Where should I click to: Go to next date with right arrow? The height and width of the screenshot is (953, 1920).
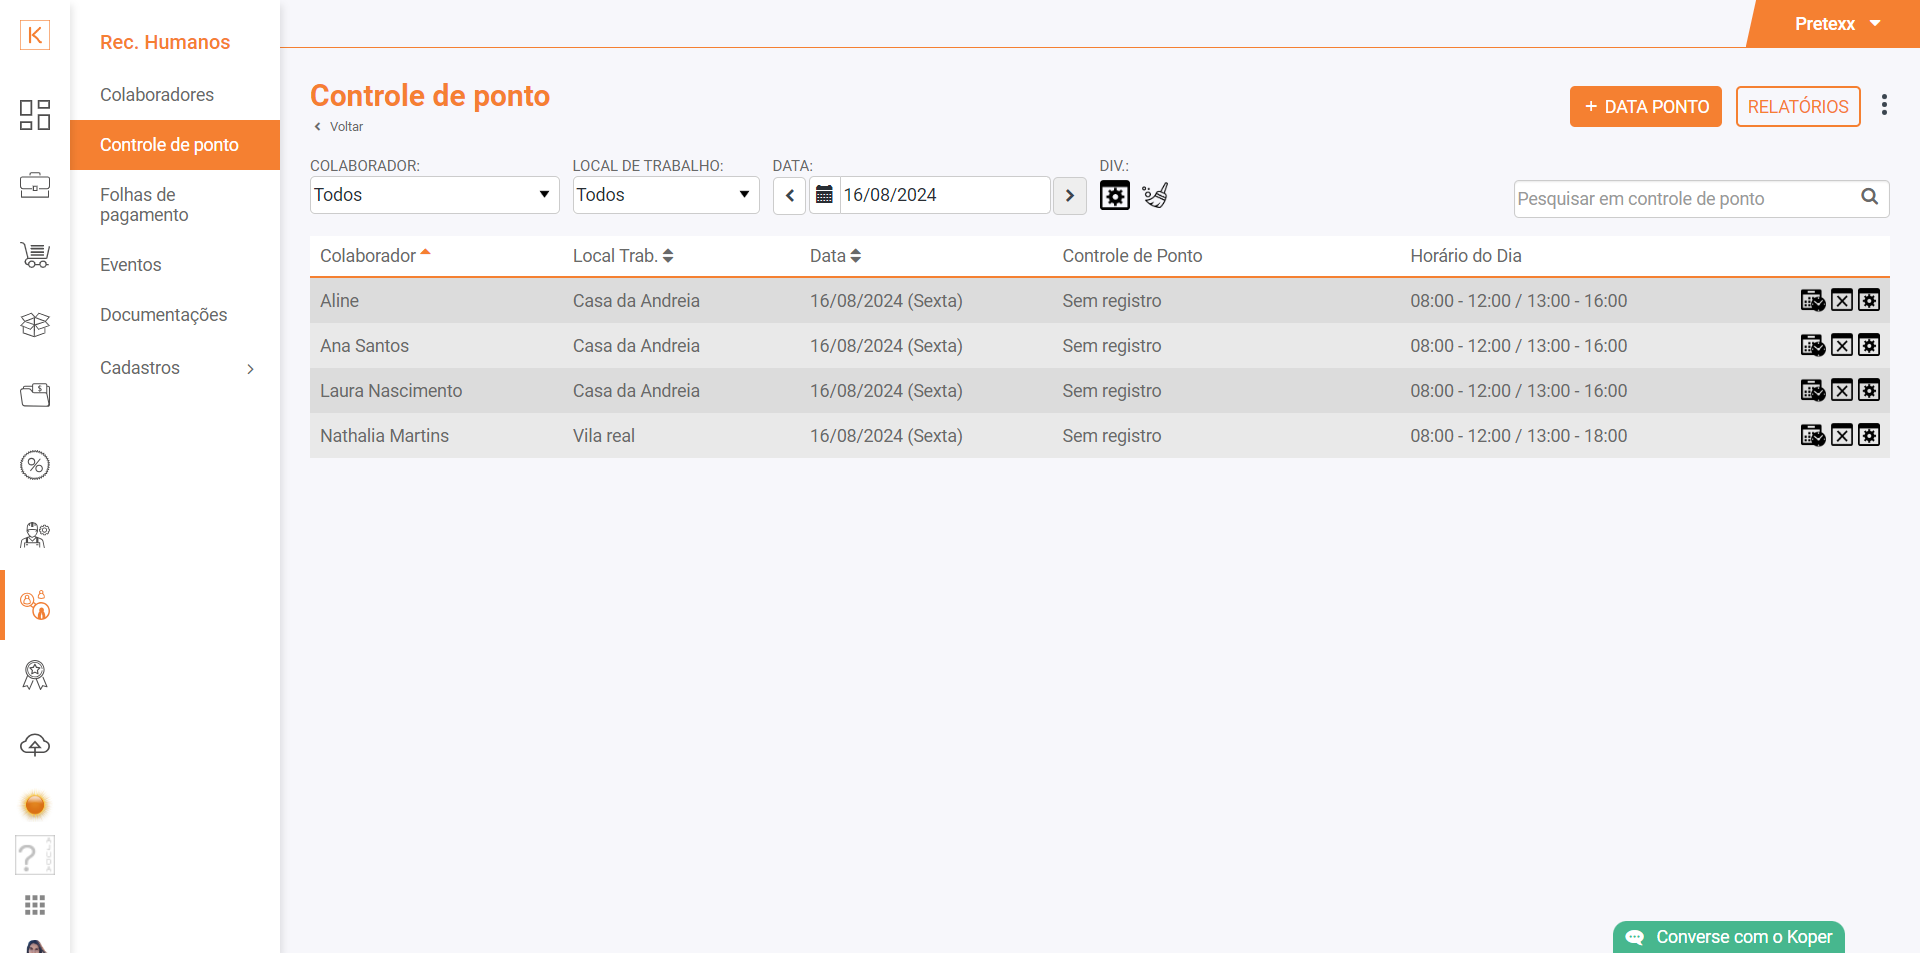(1069, 195)
